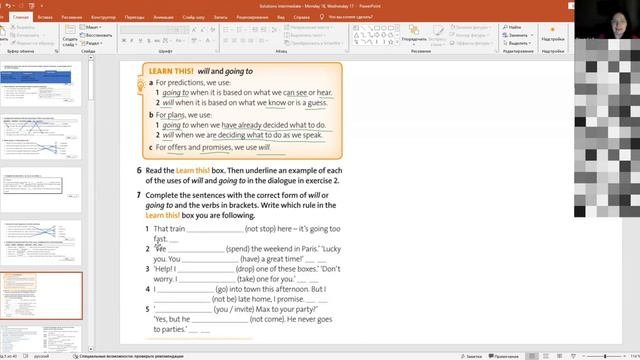Click the Start From Beginning slideshow icon in title bar
640x360 pixels.
click(31, 6)
